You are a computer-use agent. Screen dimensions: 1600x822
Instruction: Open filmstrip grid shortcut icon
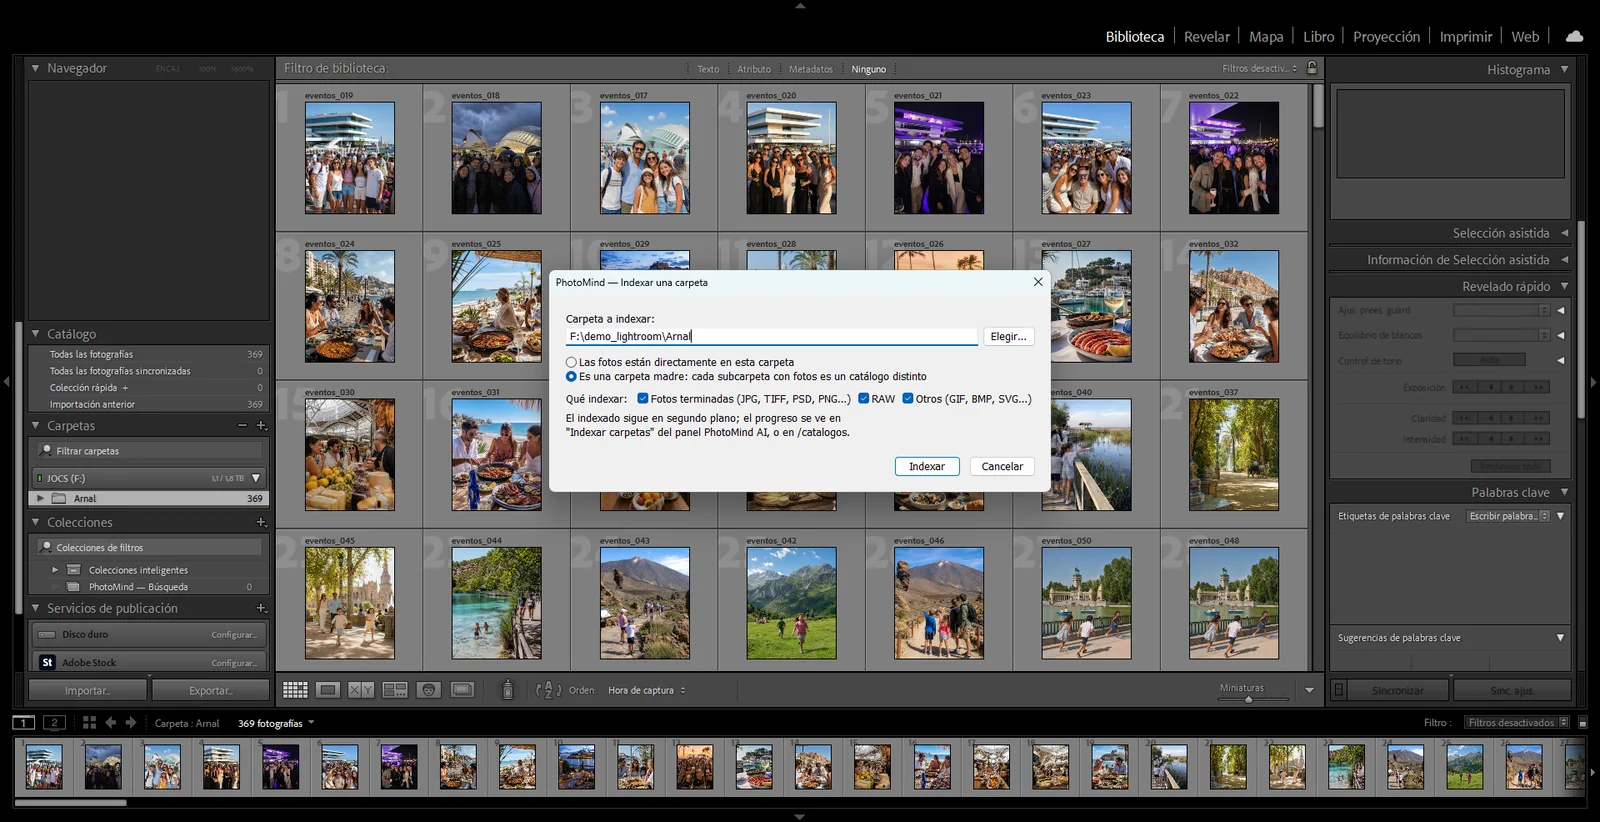89,722
